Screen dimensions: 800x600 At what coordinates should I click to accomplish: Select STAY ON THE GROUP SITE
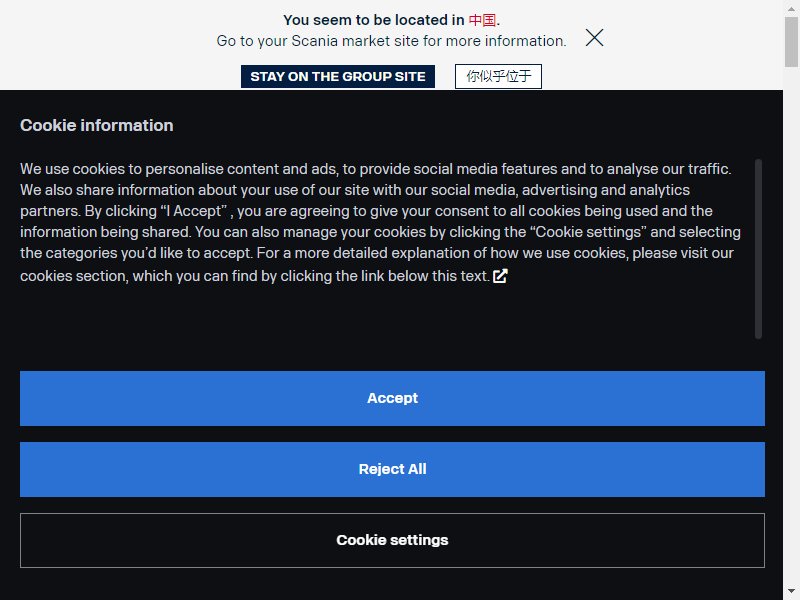coord(338,77)
